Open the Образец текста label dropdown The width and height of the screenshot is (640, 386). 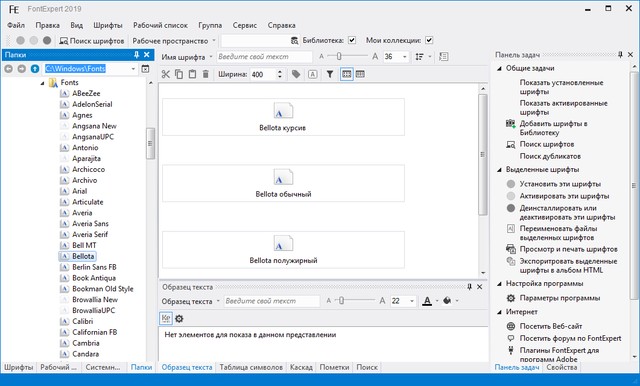218,301
